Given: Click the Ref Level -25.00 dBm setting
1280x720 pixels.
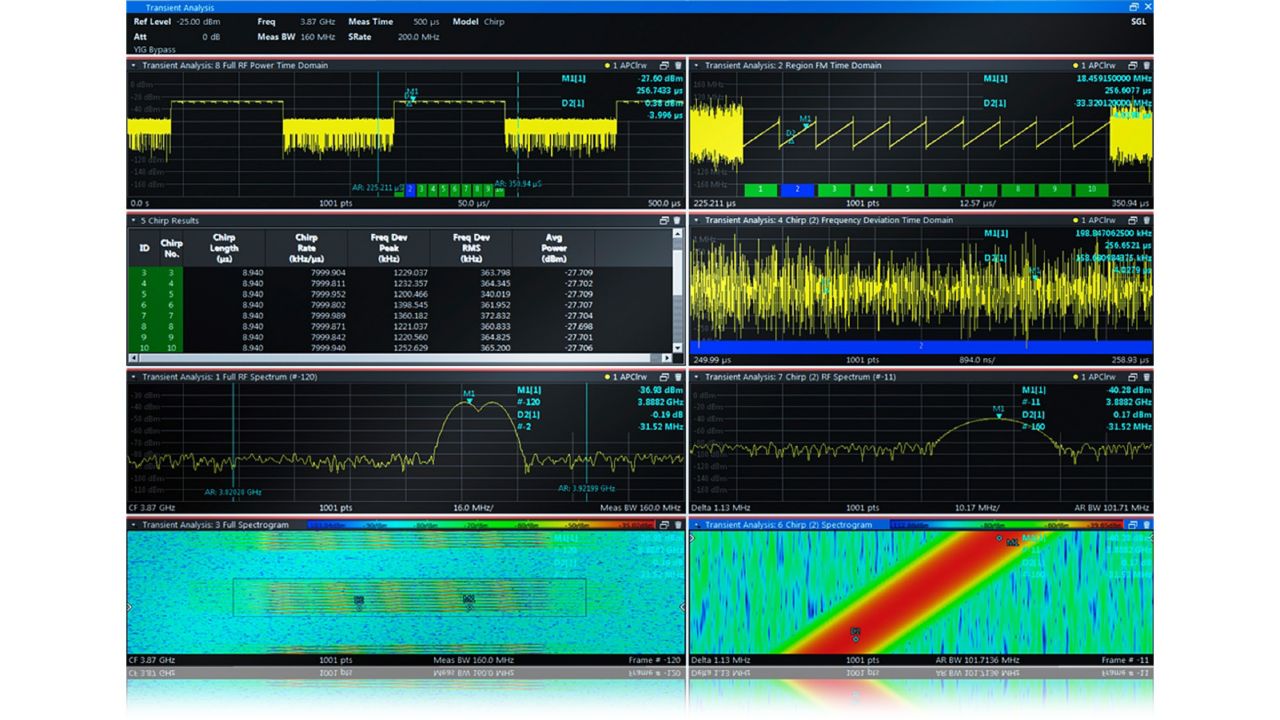Looking at the screenshot, I should [x=176, y=22].
